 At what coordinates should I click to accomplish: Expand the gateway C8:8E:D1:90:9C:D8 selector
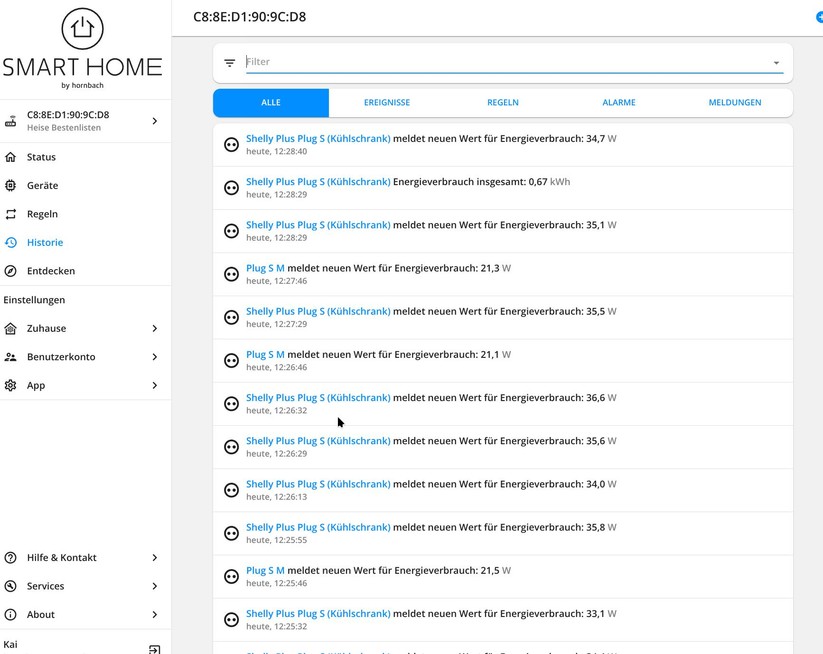(x=154, y=121)
